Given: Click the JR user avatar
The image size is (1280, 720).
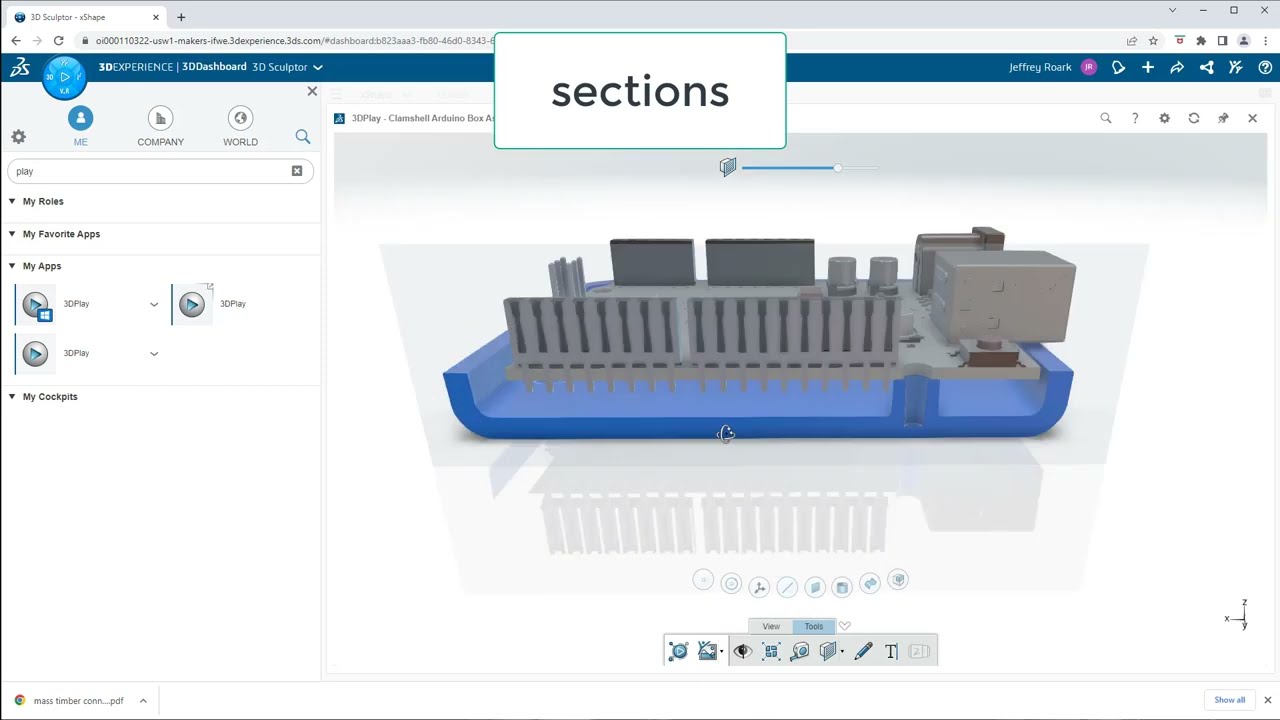Looking at the screenshot, I should click(x=1089, y=67).
